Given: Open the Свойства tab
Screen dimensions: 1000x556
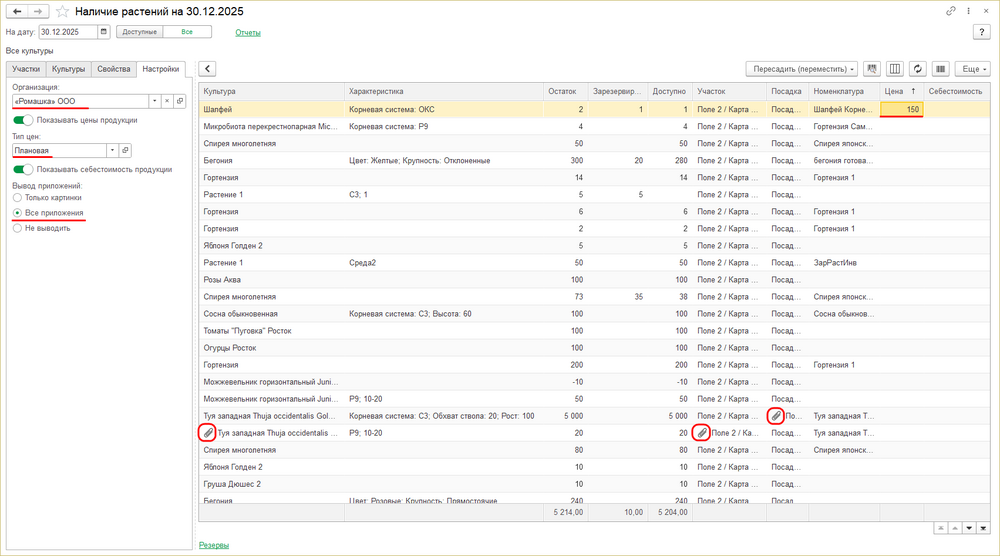Looking at the screenshot, I should click(114, 69).
